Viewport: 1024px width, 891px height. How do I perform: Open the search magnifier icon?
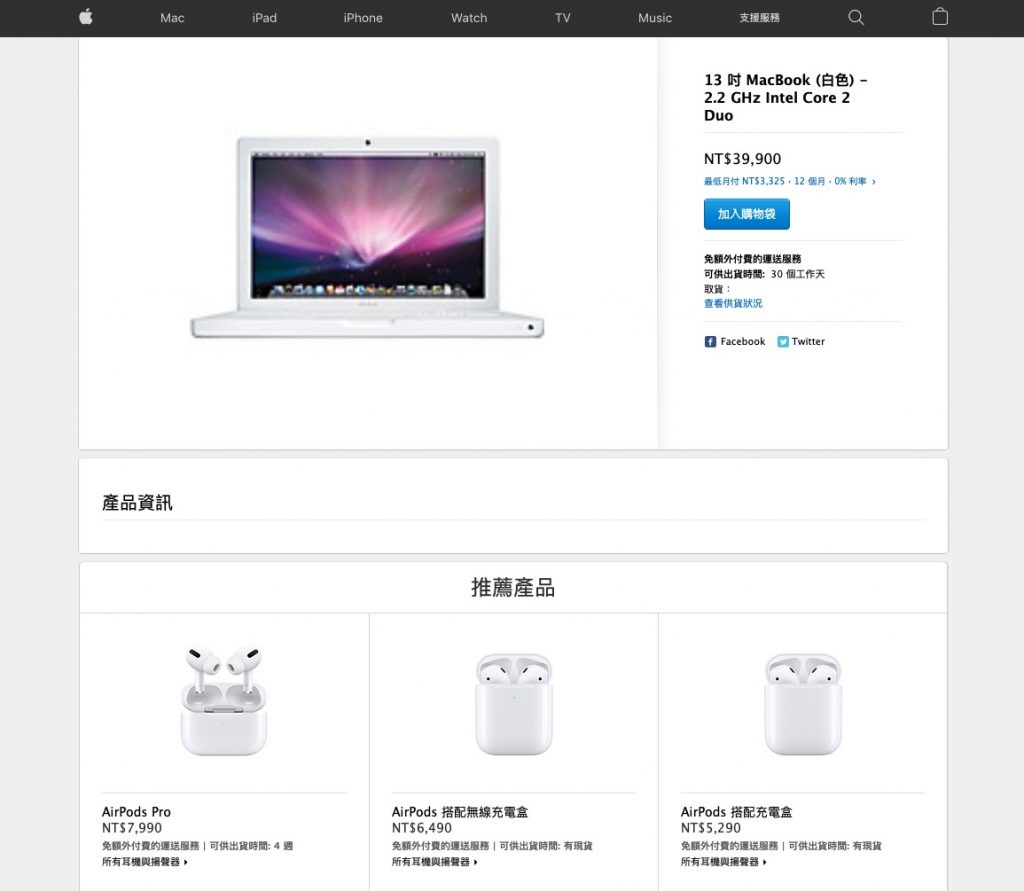pyautogui.click(x=856, y=18)
